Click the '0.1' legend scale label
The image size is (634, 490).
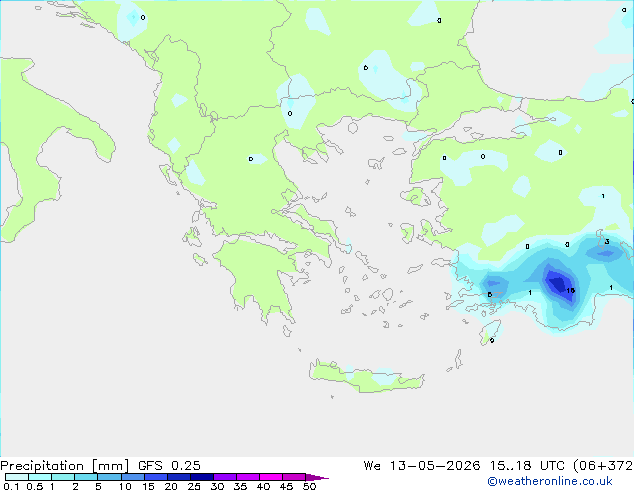tap(11, 486)
